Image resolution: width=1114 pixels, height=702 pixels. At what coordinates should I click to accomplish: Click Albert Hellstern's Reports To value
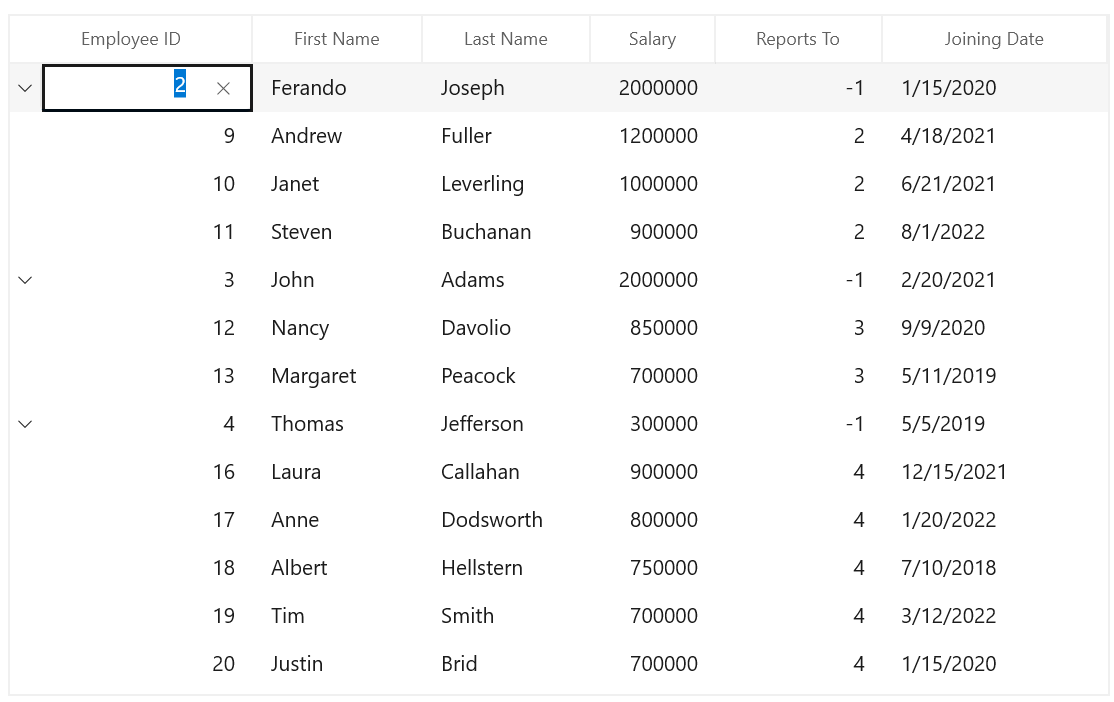pos(858,567)
